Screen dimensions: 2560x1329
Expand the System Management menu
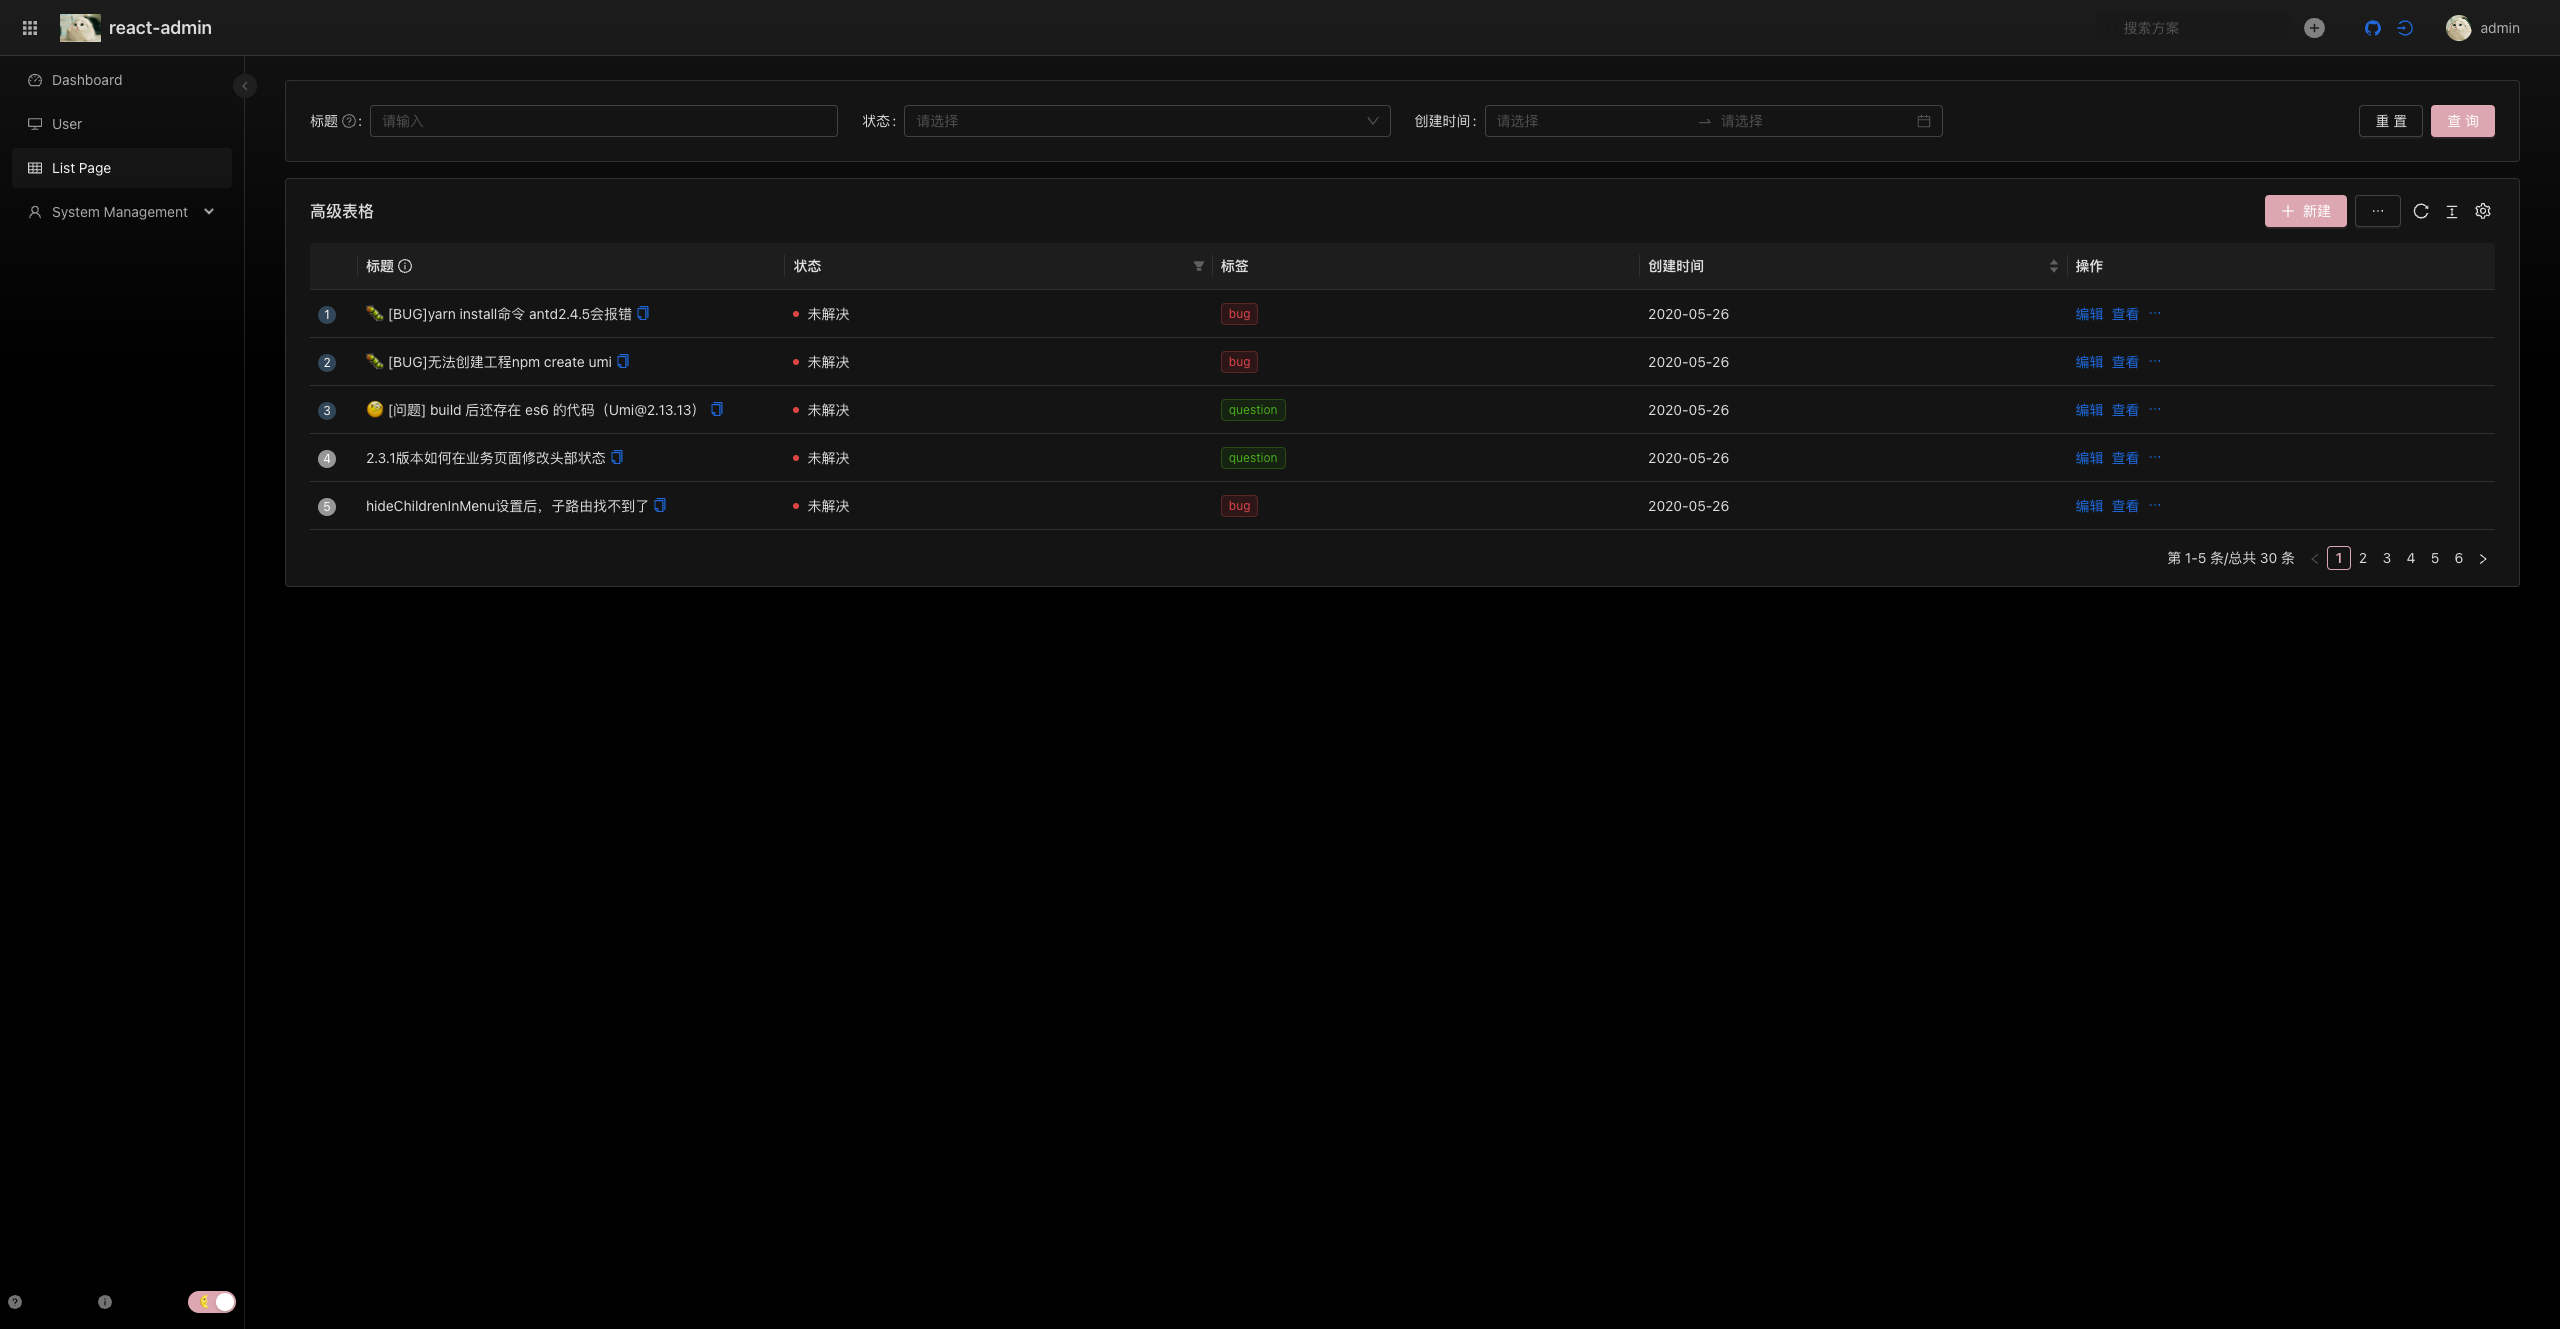(x=120, y=212)
